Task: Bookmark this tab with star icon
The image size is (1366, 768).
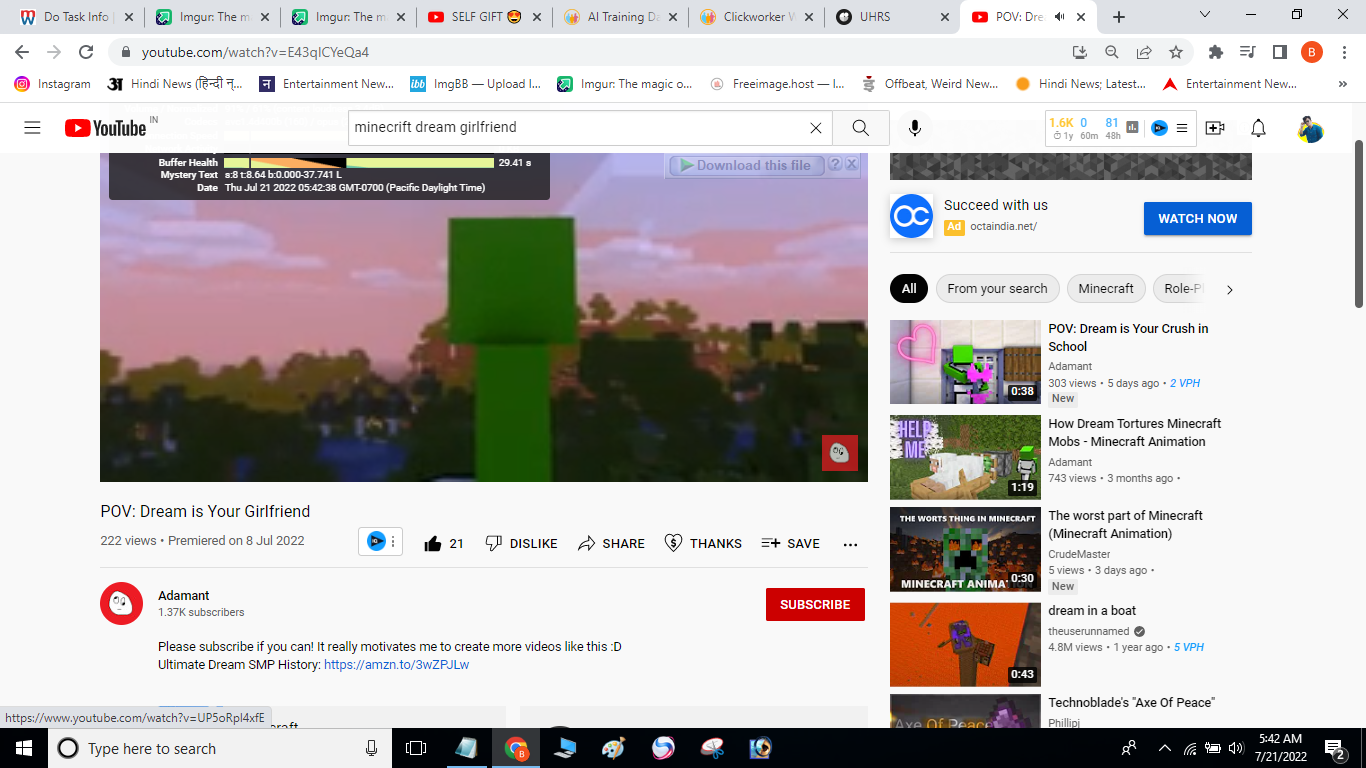Action: [1176, 52]
